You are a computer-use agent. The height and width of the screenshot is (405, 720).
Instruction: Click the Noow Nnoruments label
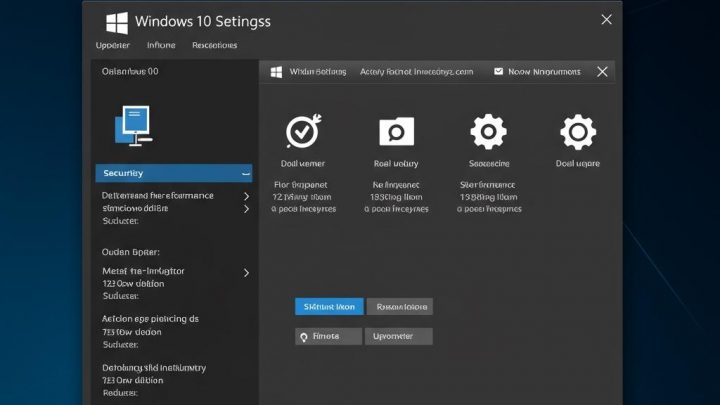[544, 72]
